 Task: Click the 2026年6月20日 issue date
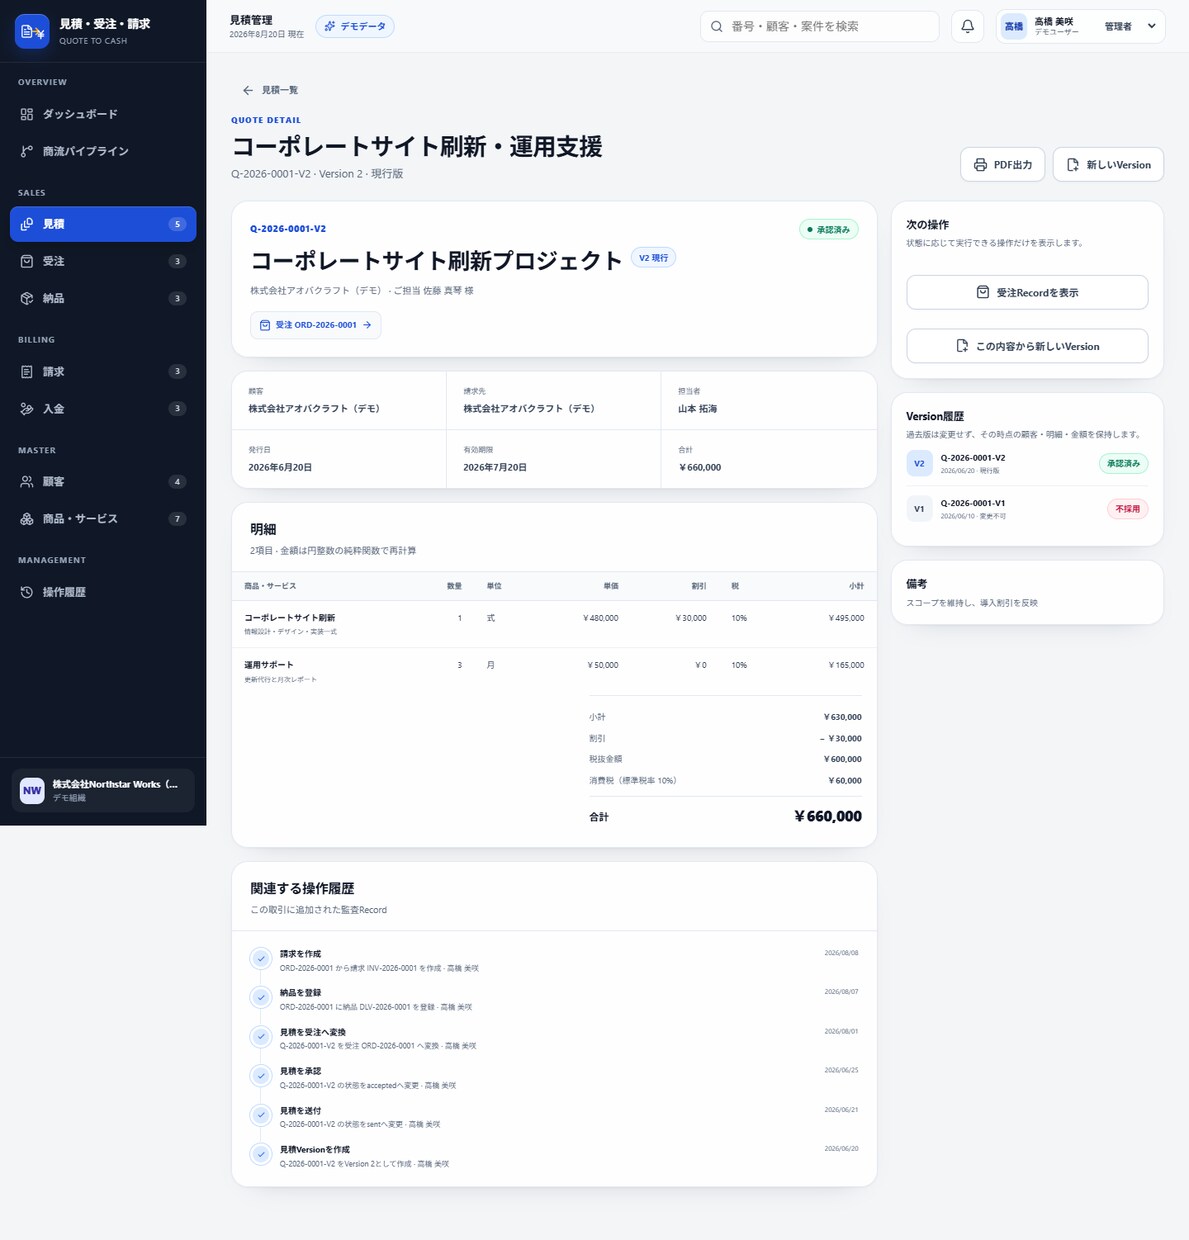click(x=280, y=467)
